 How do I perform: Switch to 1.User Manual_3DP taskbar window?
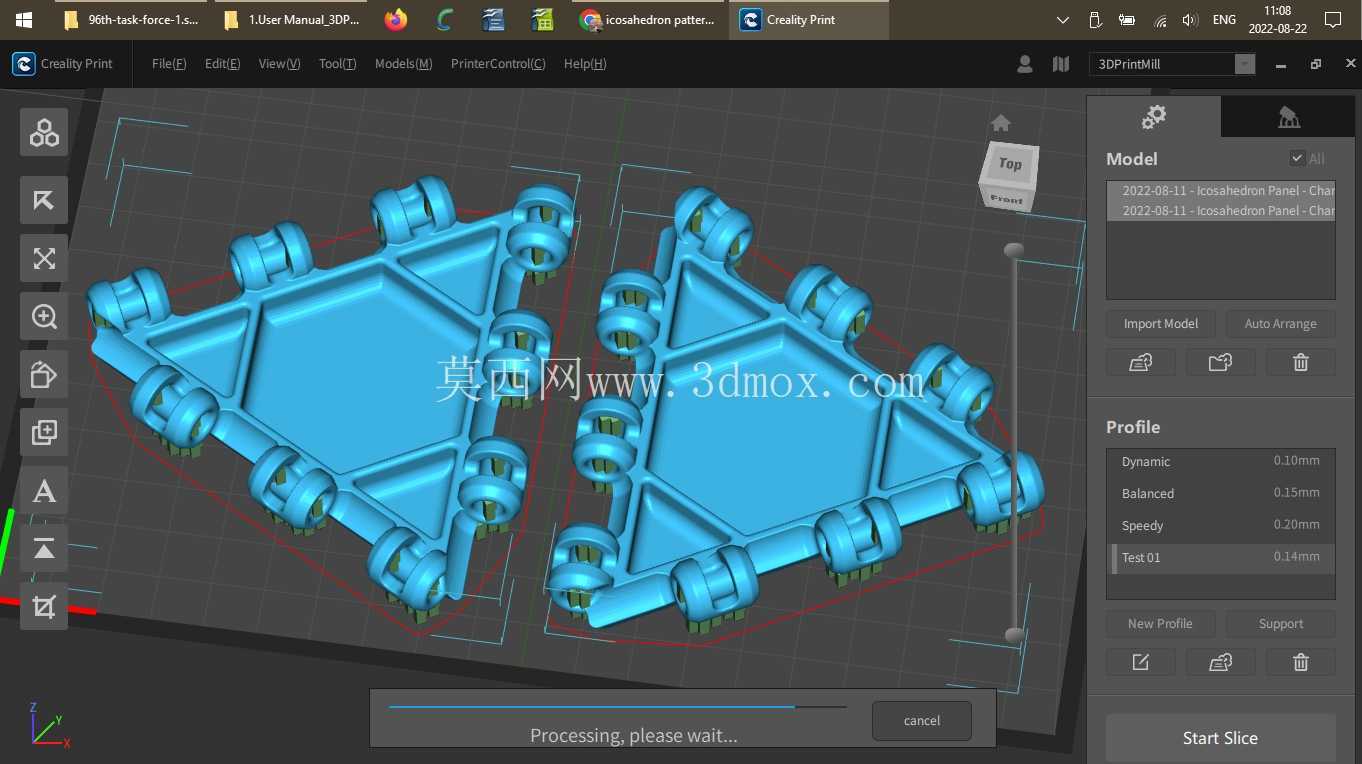292,20
